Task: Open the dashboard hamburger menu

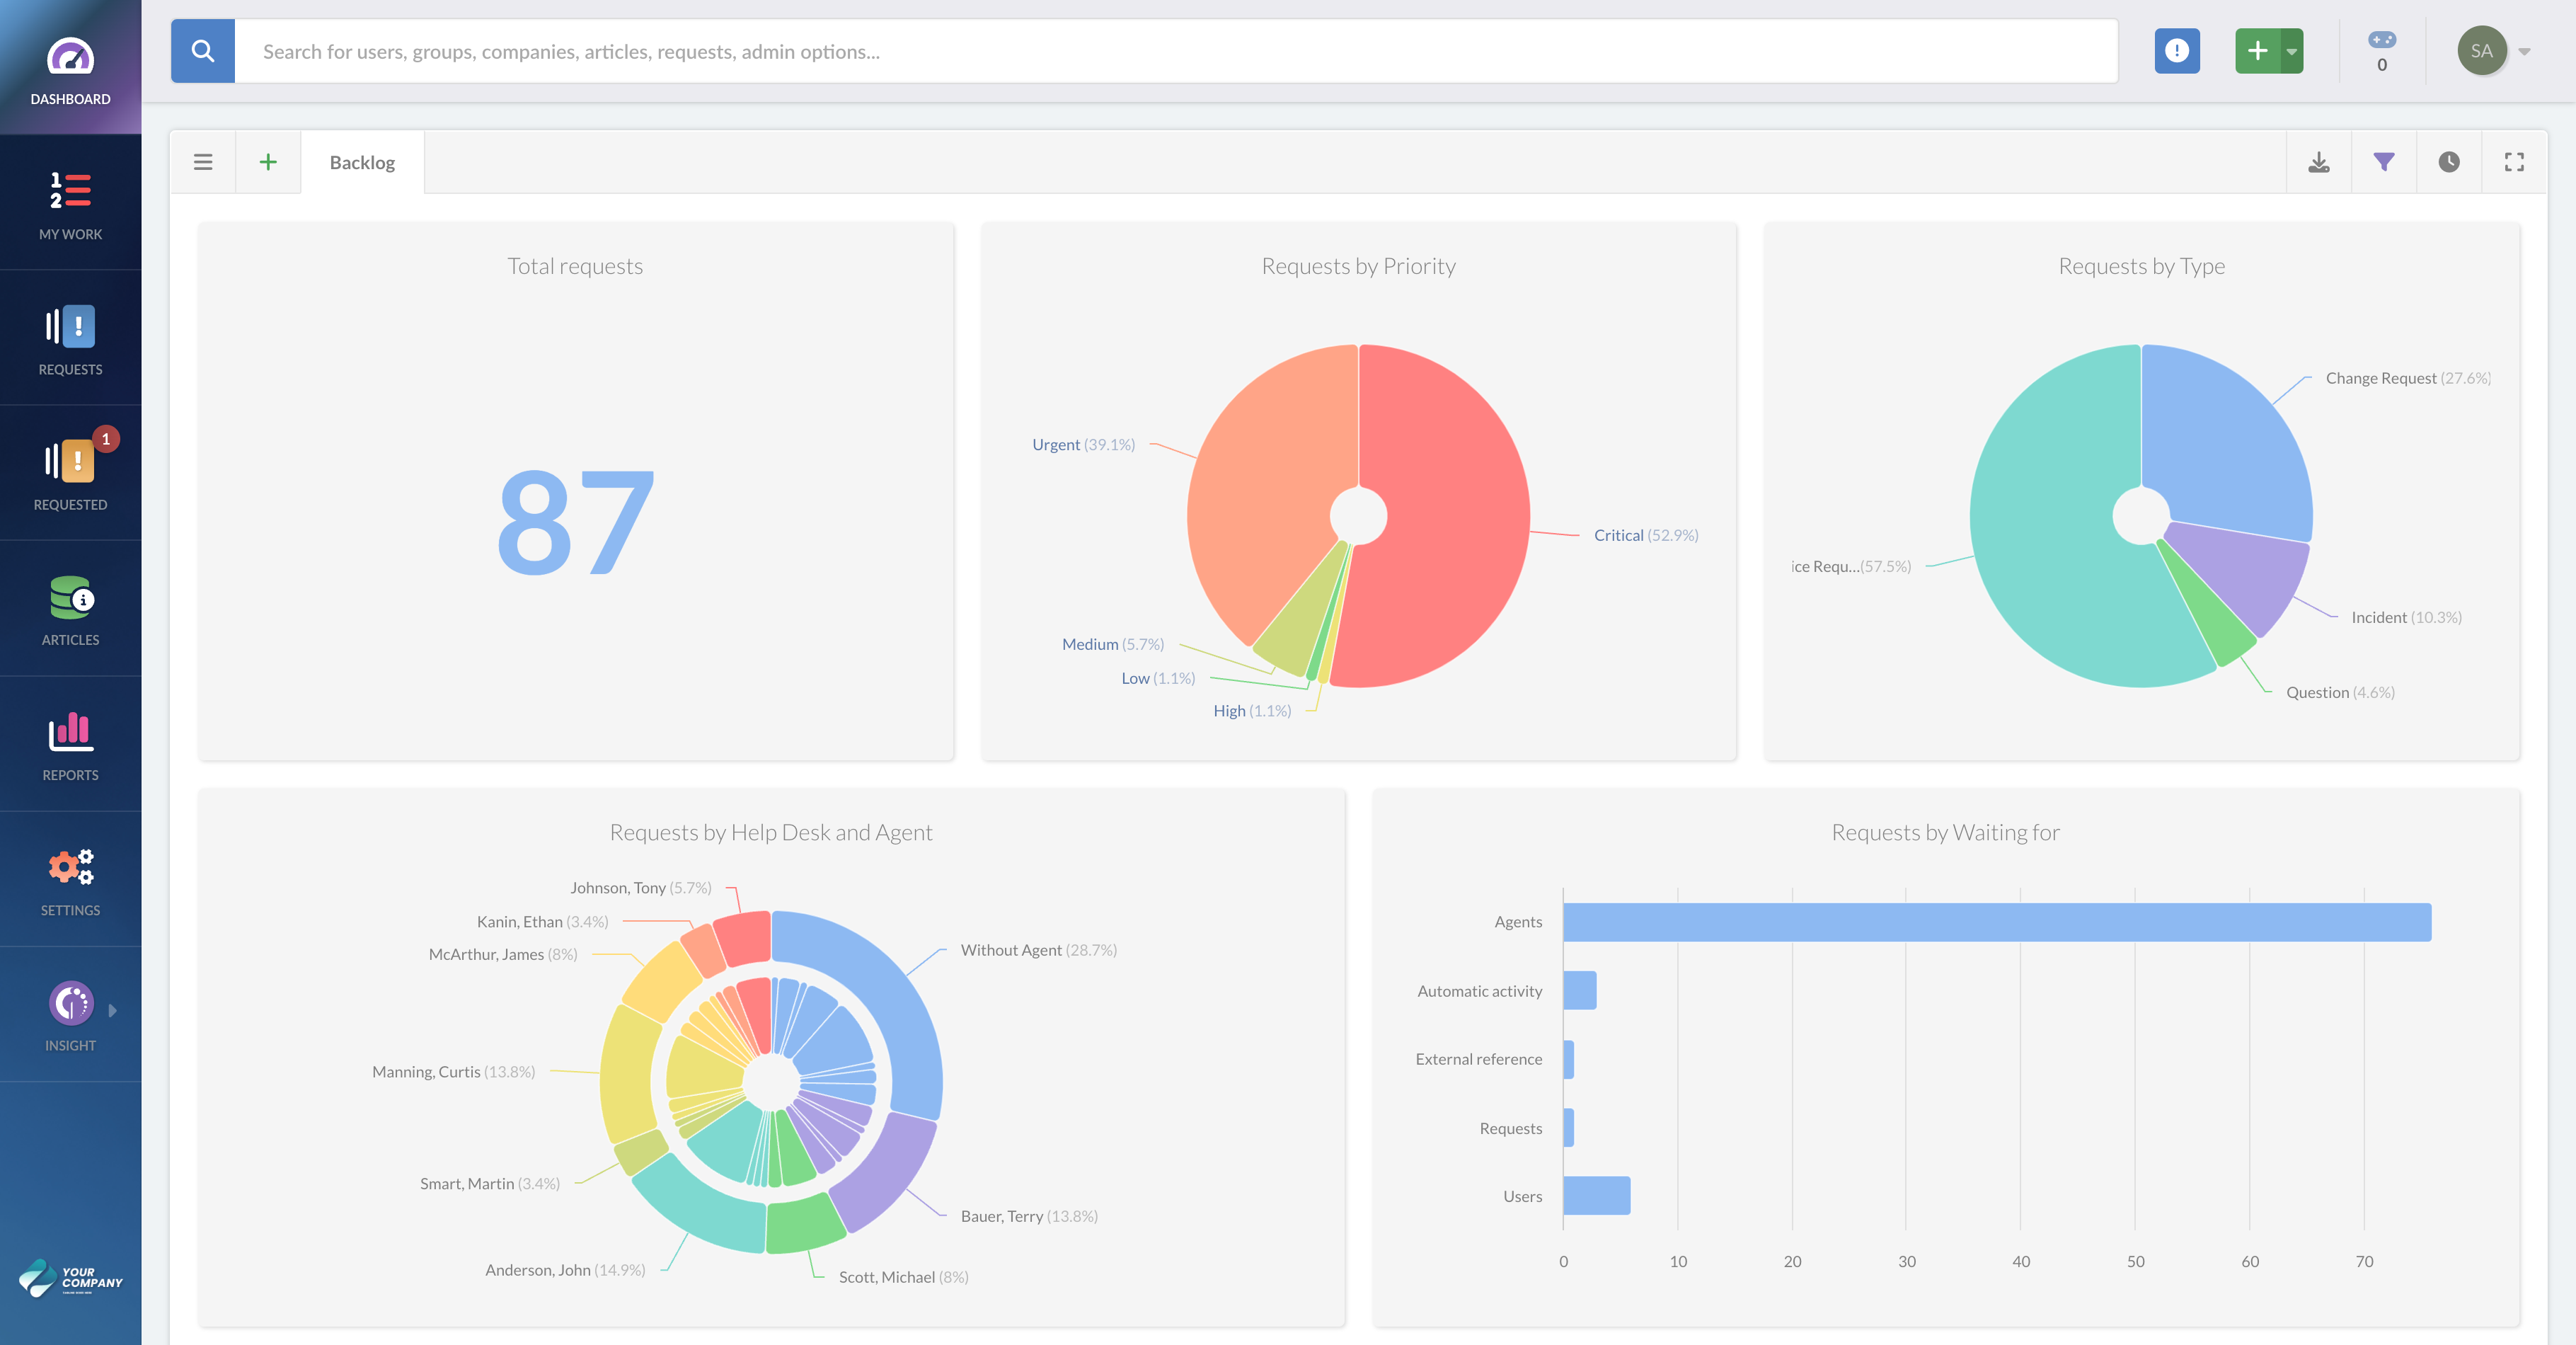Action: pos(202,161)
